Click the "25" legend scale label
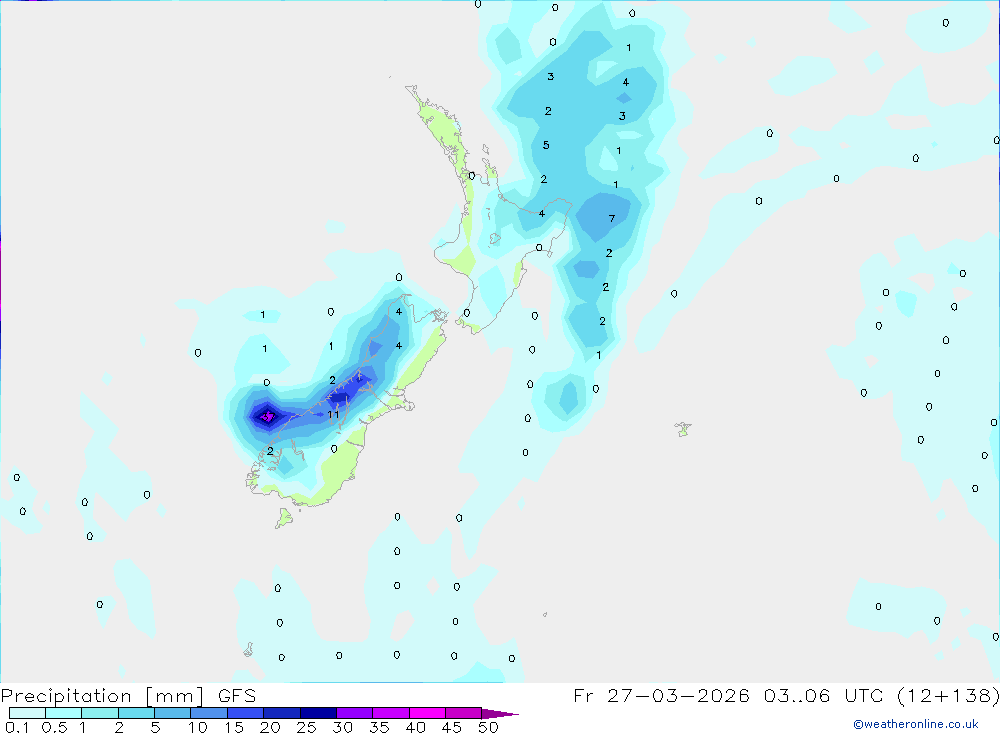Screen dimensions: 1000x733 (x=306, y=727)
